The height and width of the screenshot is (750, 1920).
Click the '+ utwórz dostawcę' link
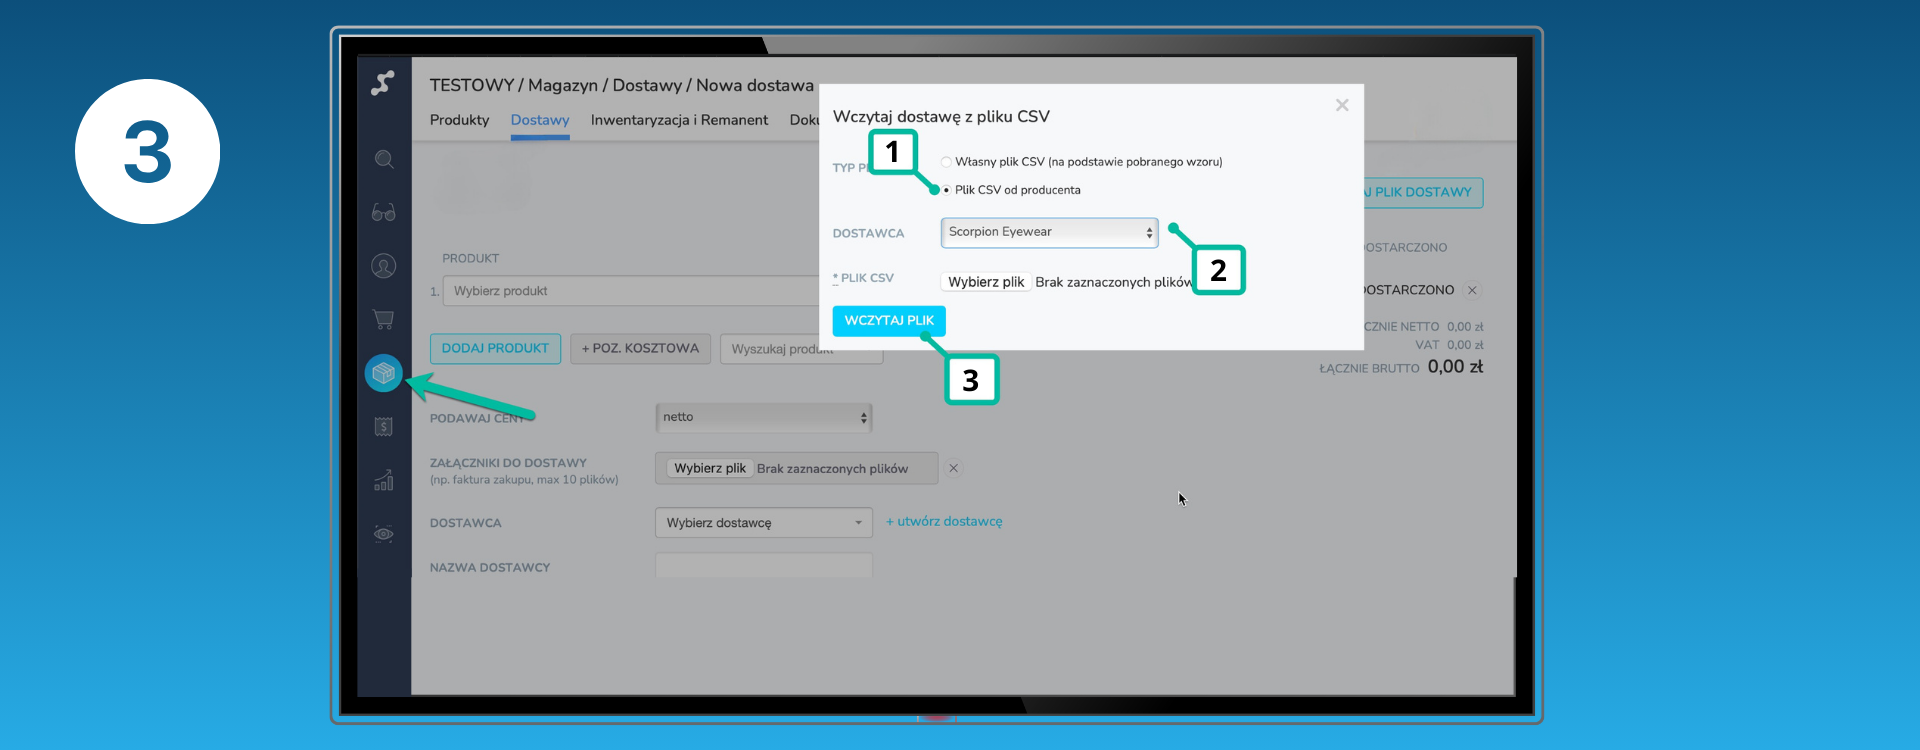click(x=944, y=522)
